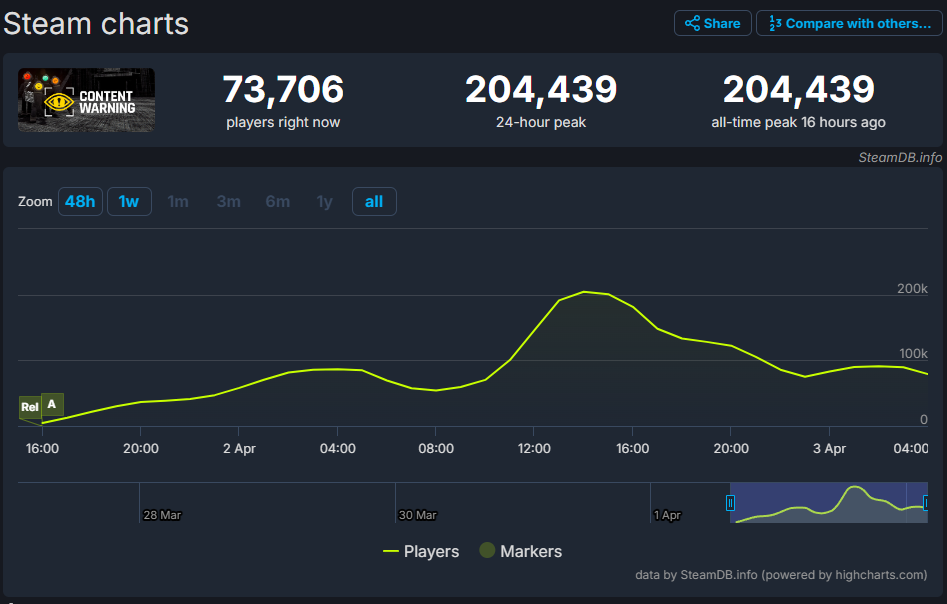The height and width of the screenshot is (604, 947).
Task: Click the 30 Mar navigator date label
Action: coord(417,515)
